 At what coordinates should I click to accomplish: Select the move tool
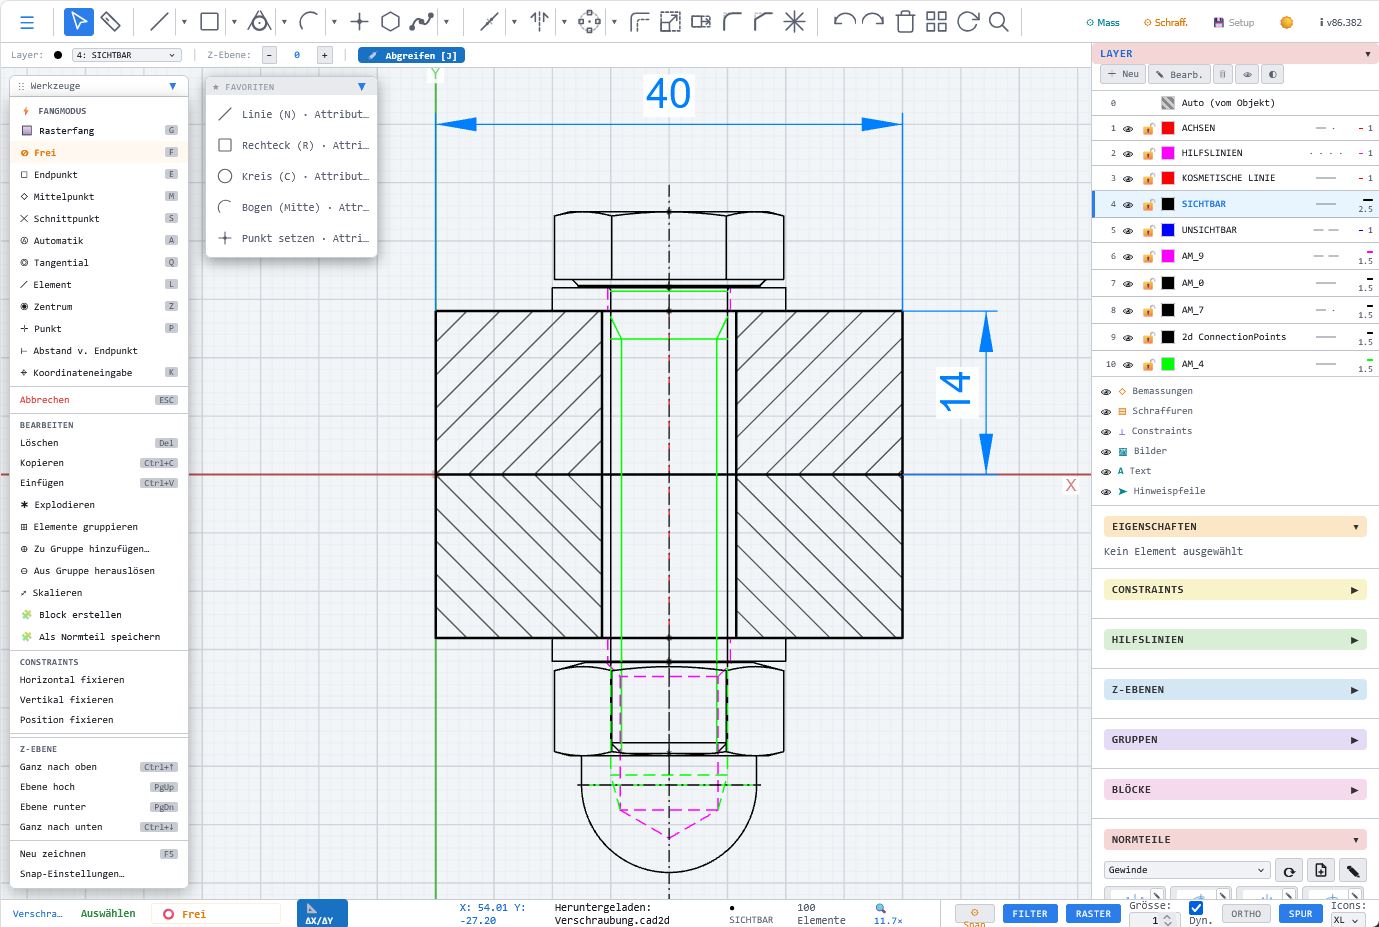click(x=589, y=21)
